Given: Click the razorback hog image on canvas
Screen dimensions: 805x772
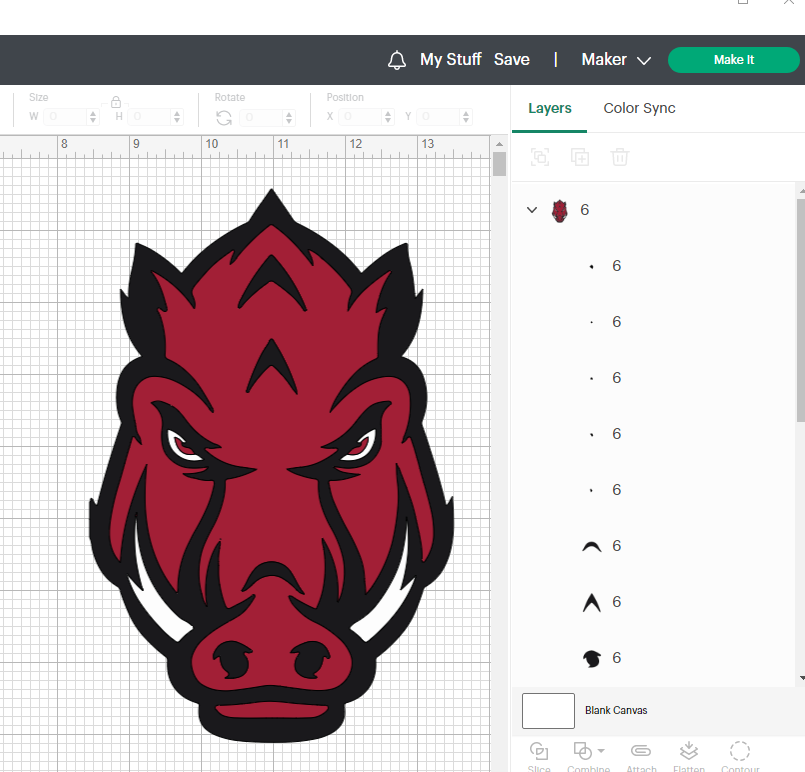Looking at the screenshot, I should 271,466.
